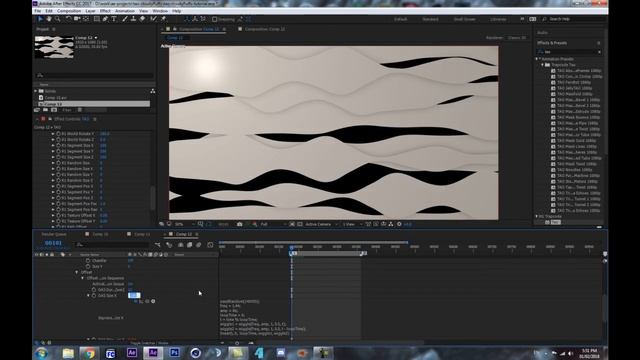Select the Default workspace
Image resolution: width=640 pixels, height=360 pixels.
(x=400, y=19)
